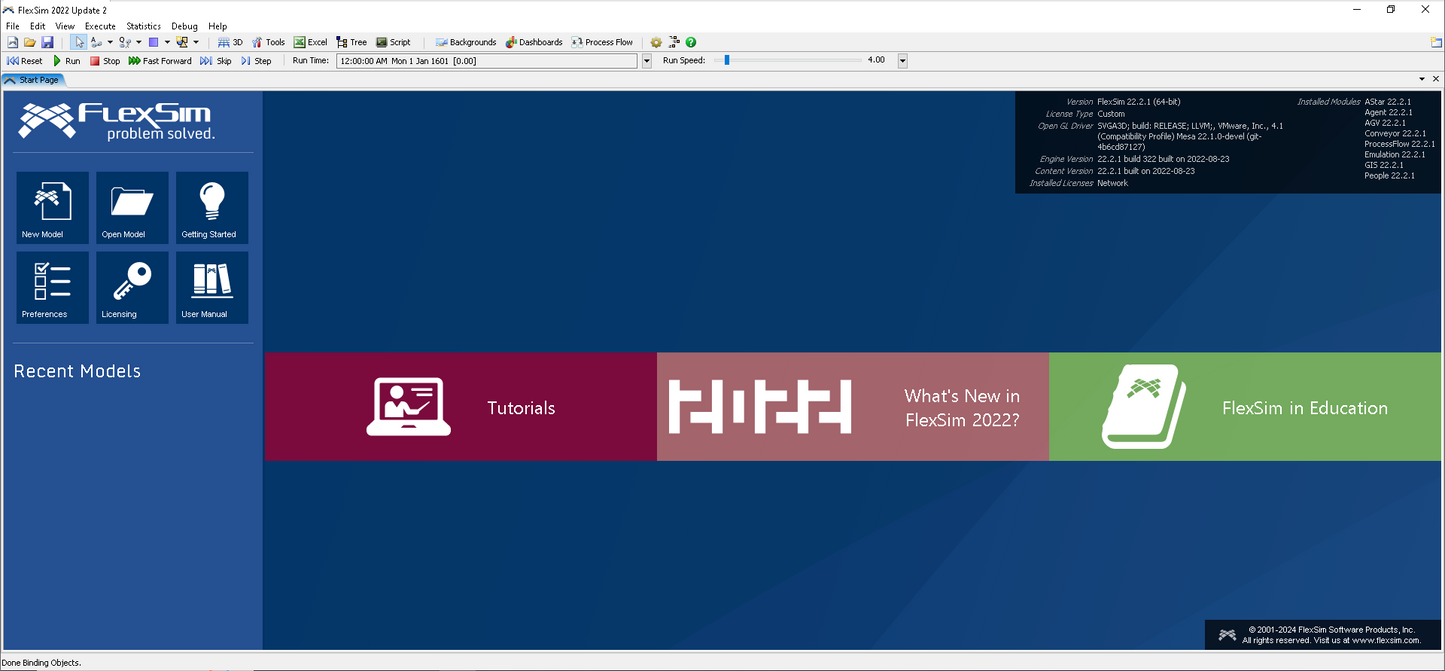Open the View menu

click(65, 26)
